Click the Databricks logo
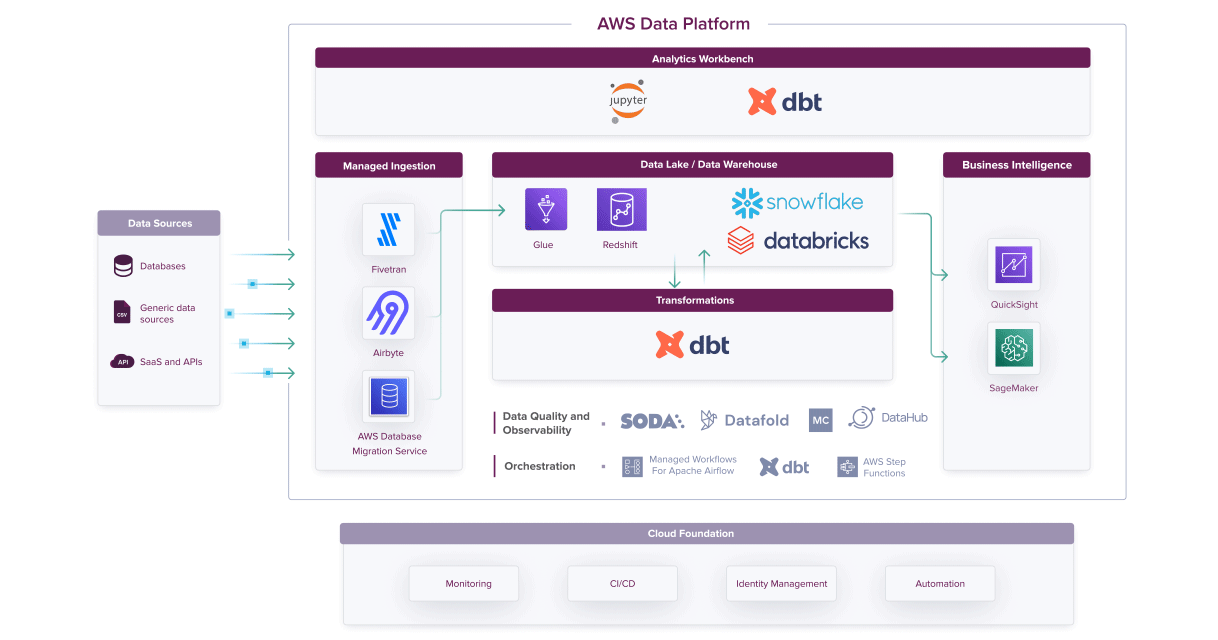Image resolution: width=1218 pixels, height=640 pixels. pyautogui.click(x=797, y=240)
